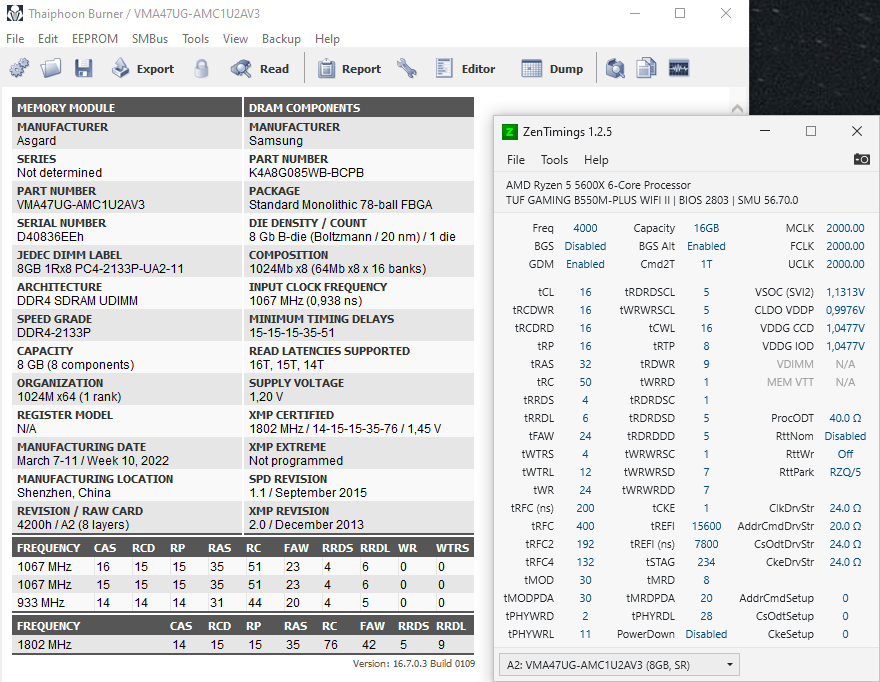Click the PowerDown Disabled value
The height and width of the screenshot is (682, 880).
tap(707, 634)
